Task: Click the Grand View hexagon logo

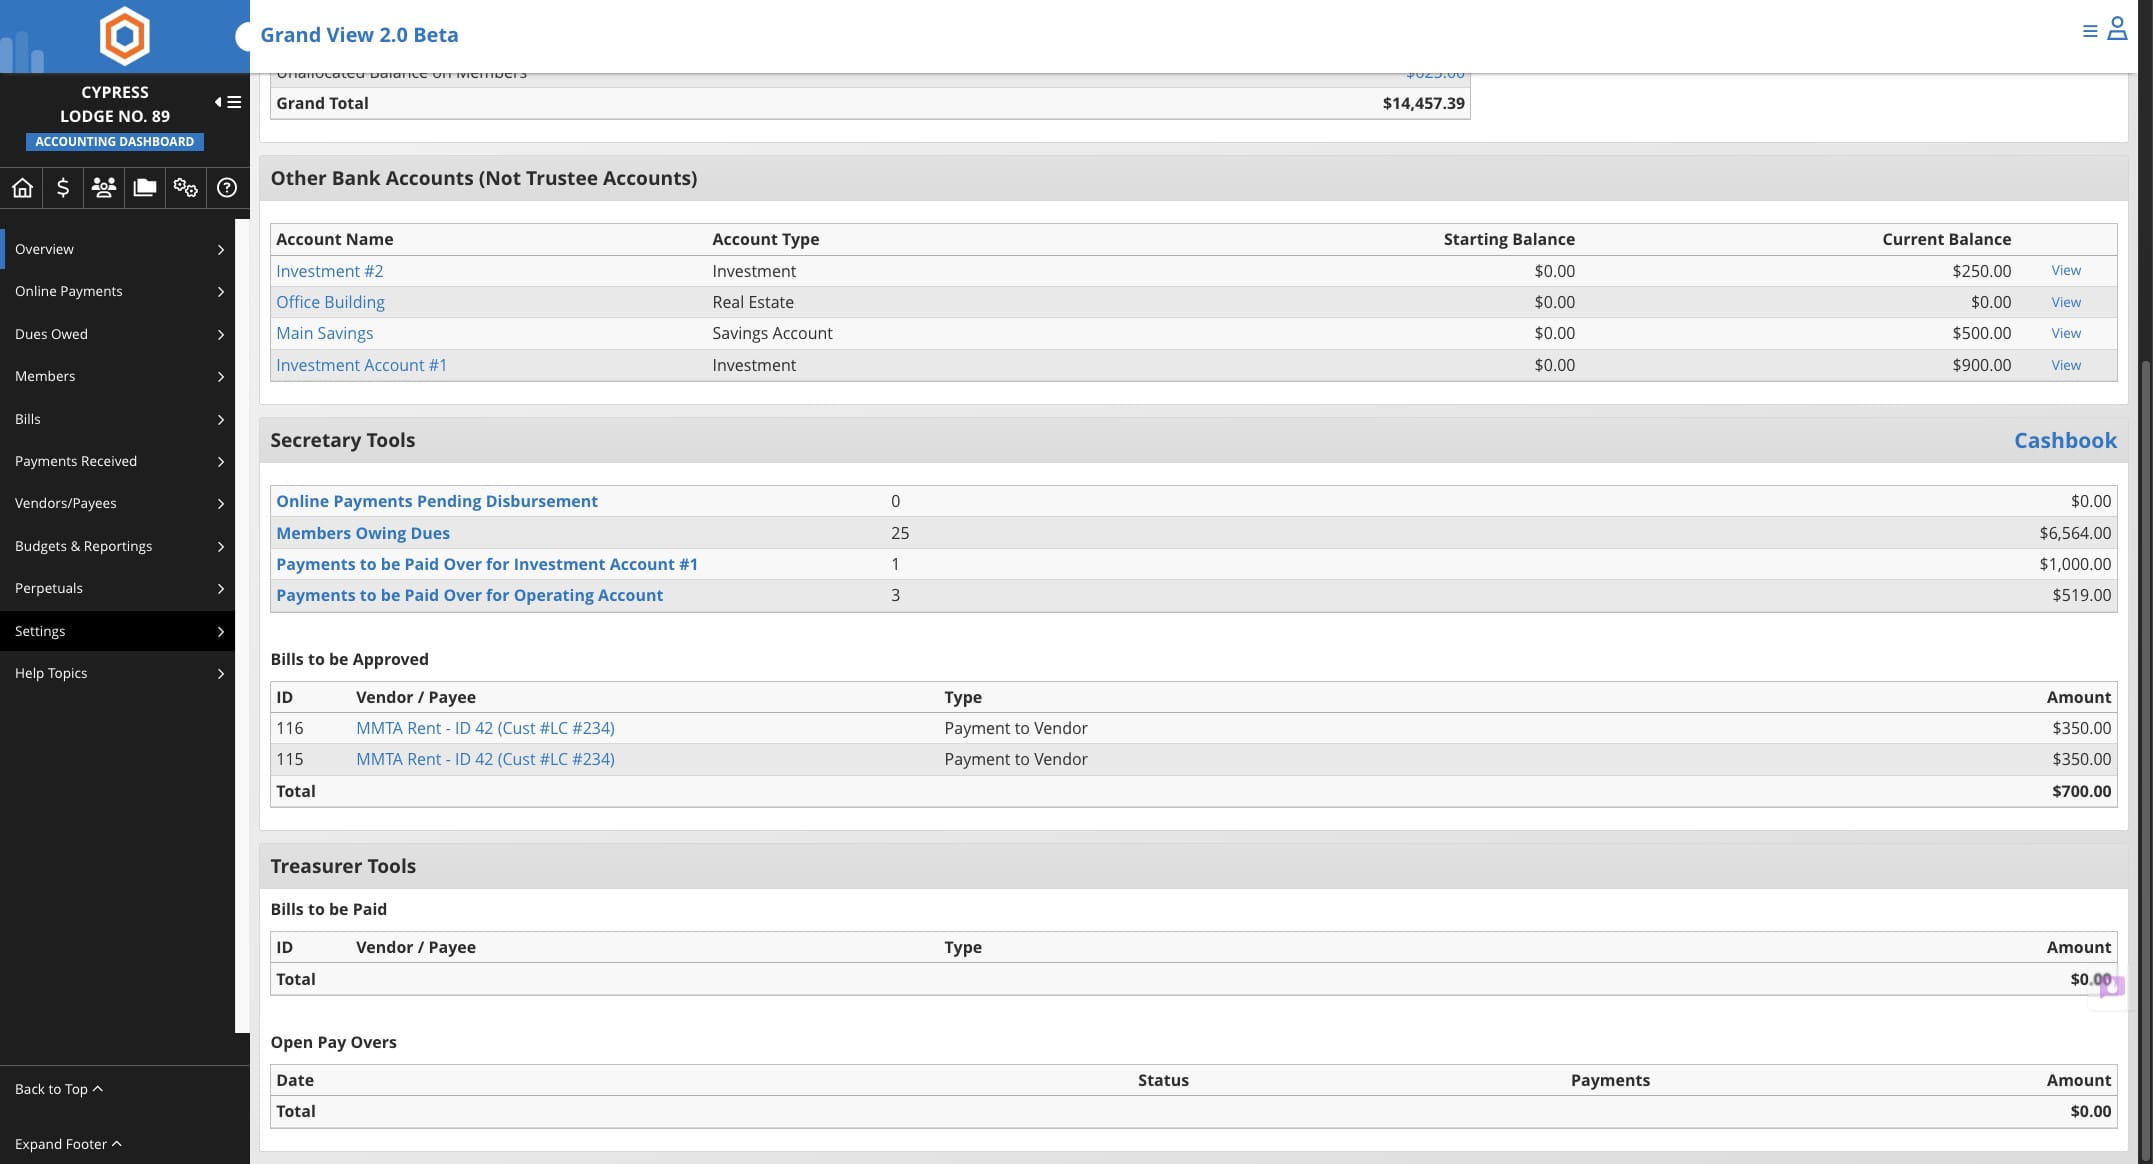Action: 125,36
